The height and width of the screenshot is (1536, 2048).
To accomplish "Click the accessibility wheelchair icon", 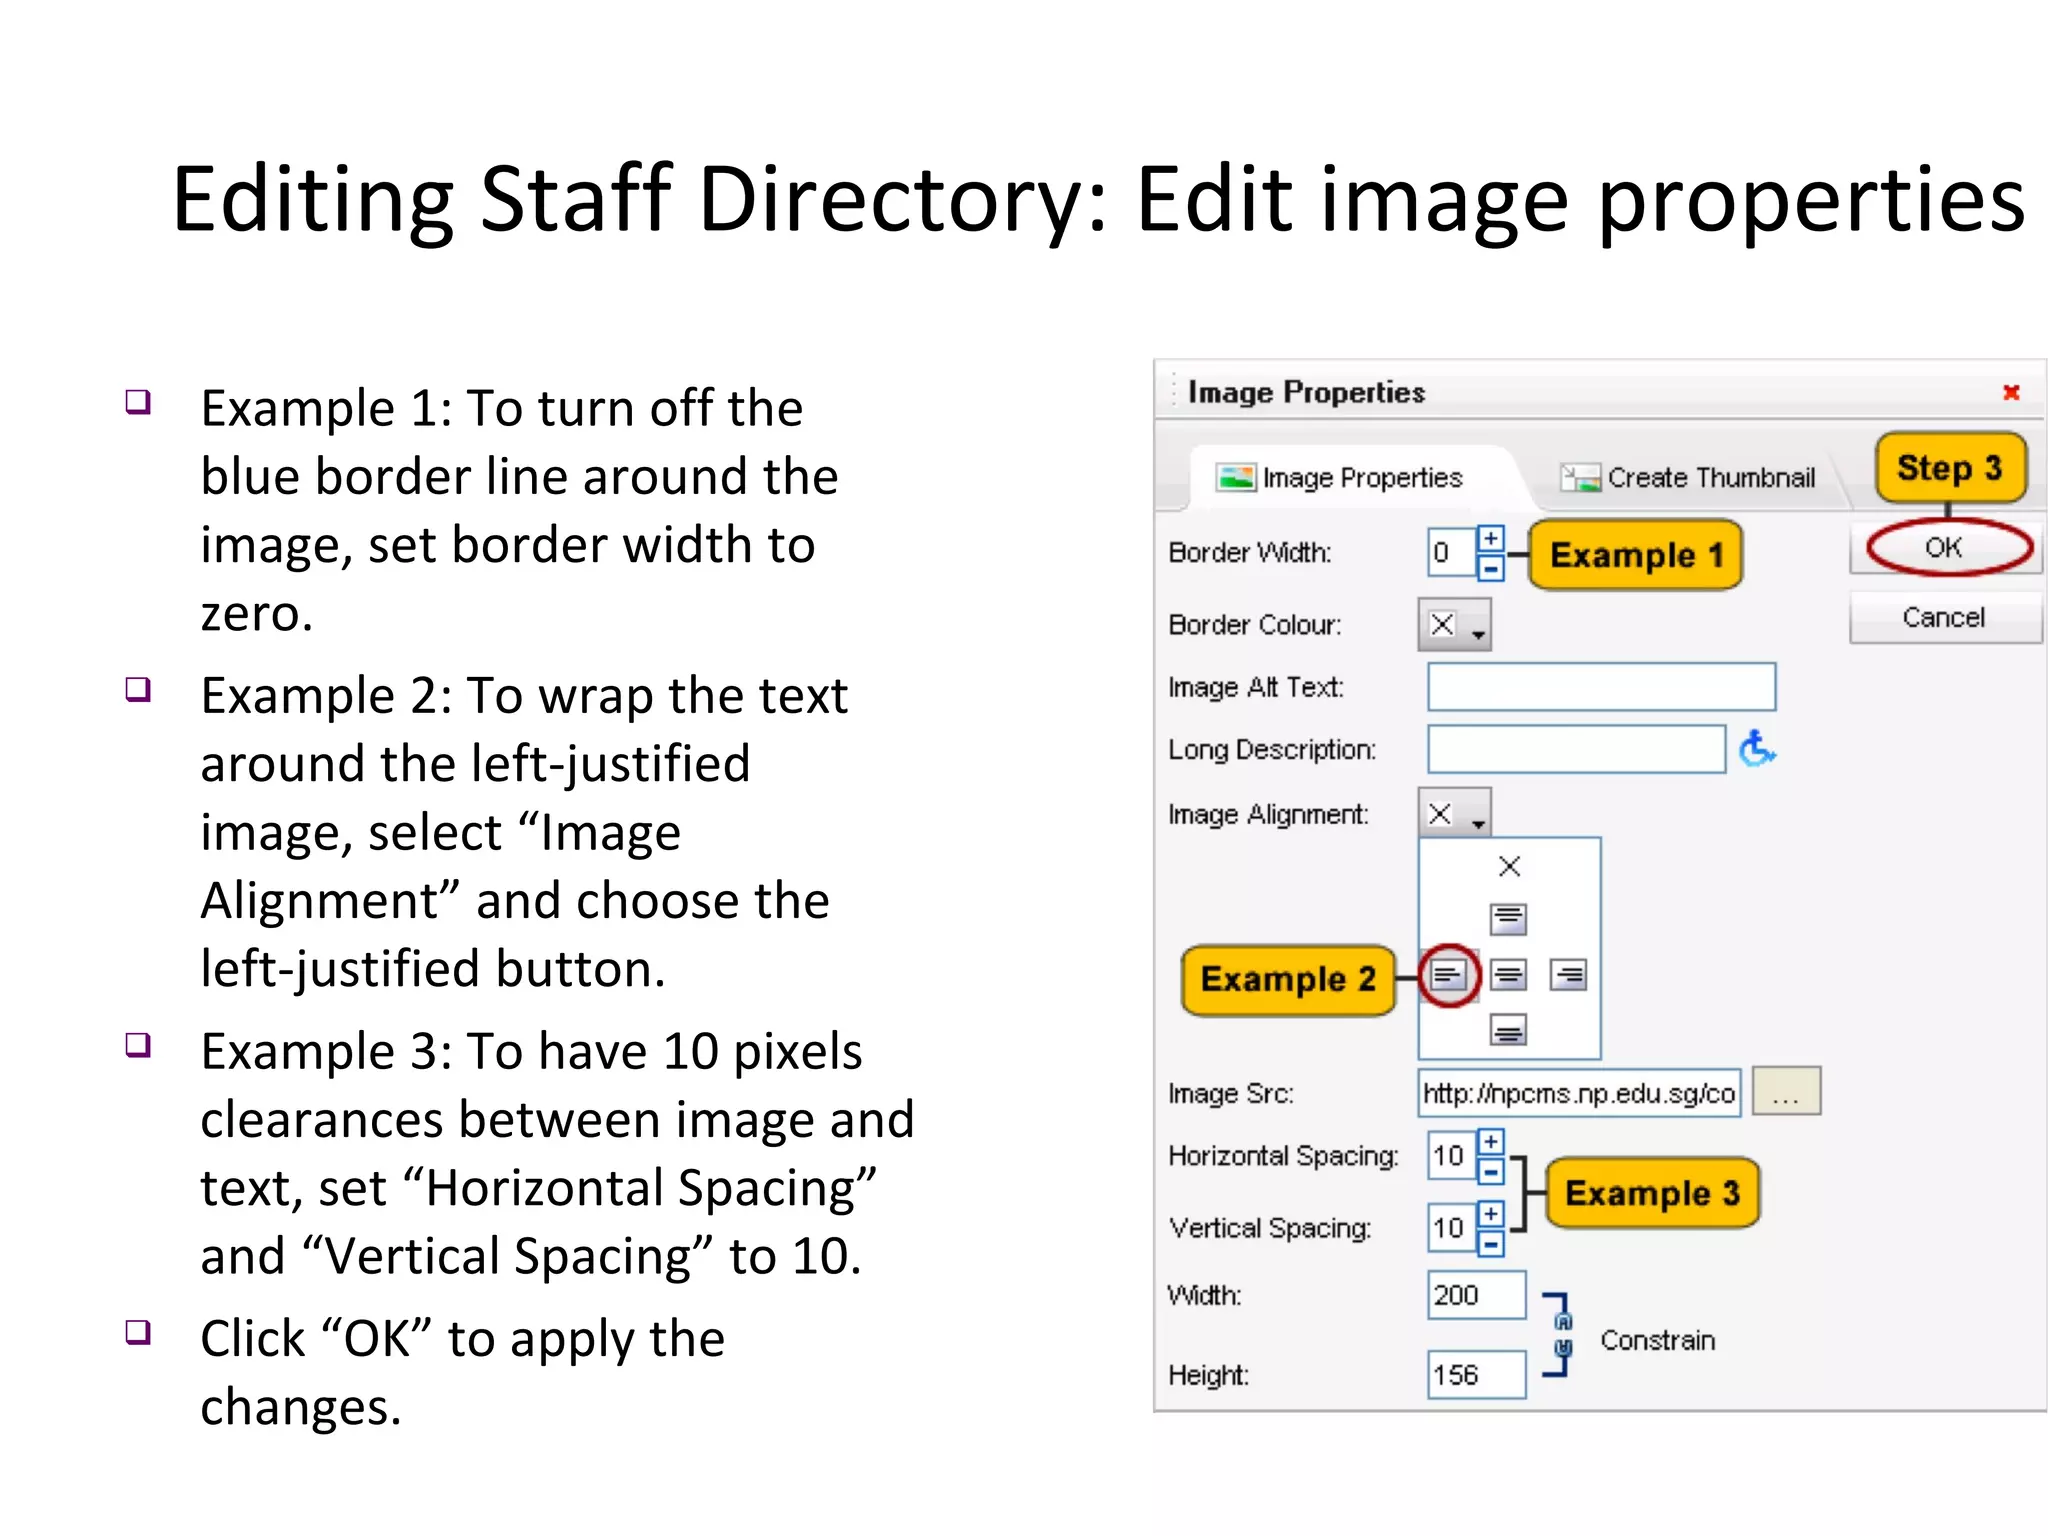I will [x=1757, y=749].
